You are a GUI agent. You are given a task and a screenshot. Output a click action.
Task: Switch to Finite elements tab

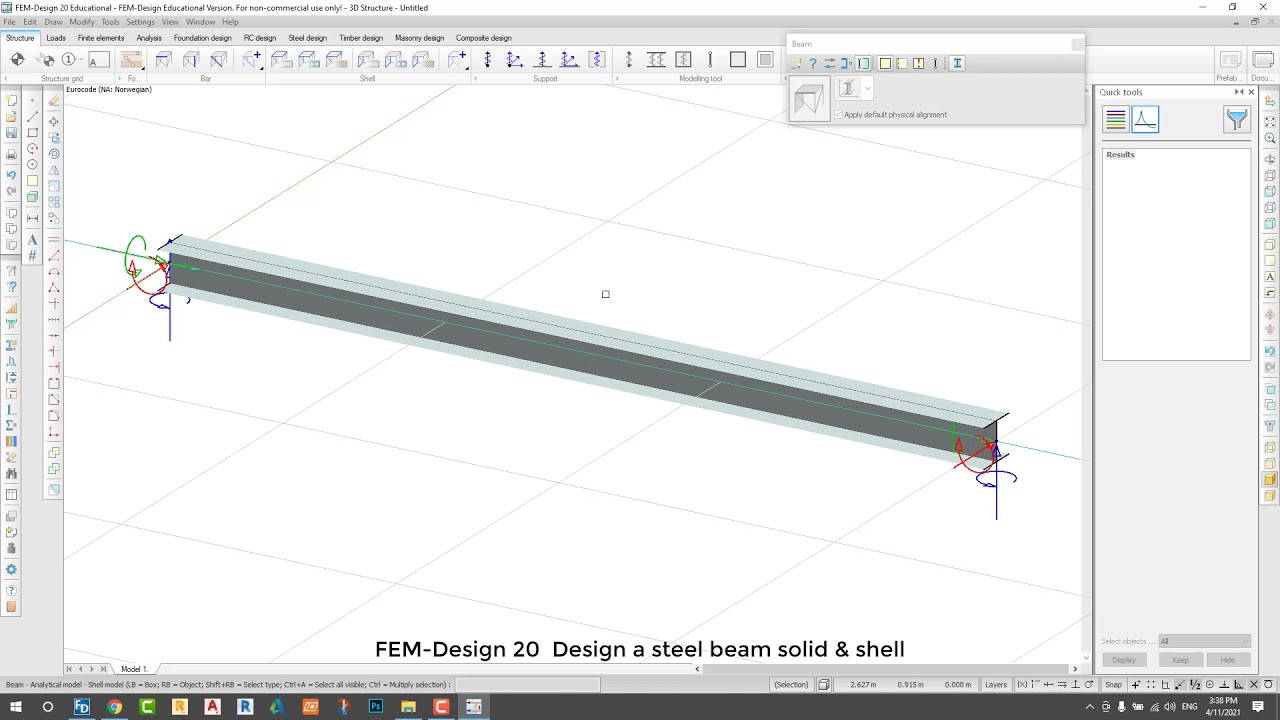[x=101, y=38]
